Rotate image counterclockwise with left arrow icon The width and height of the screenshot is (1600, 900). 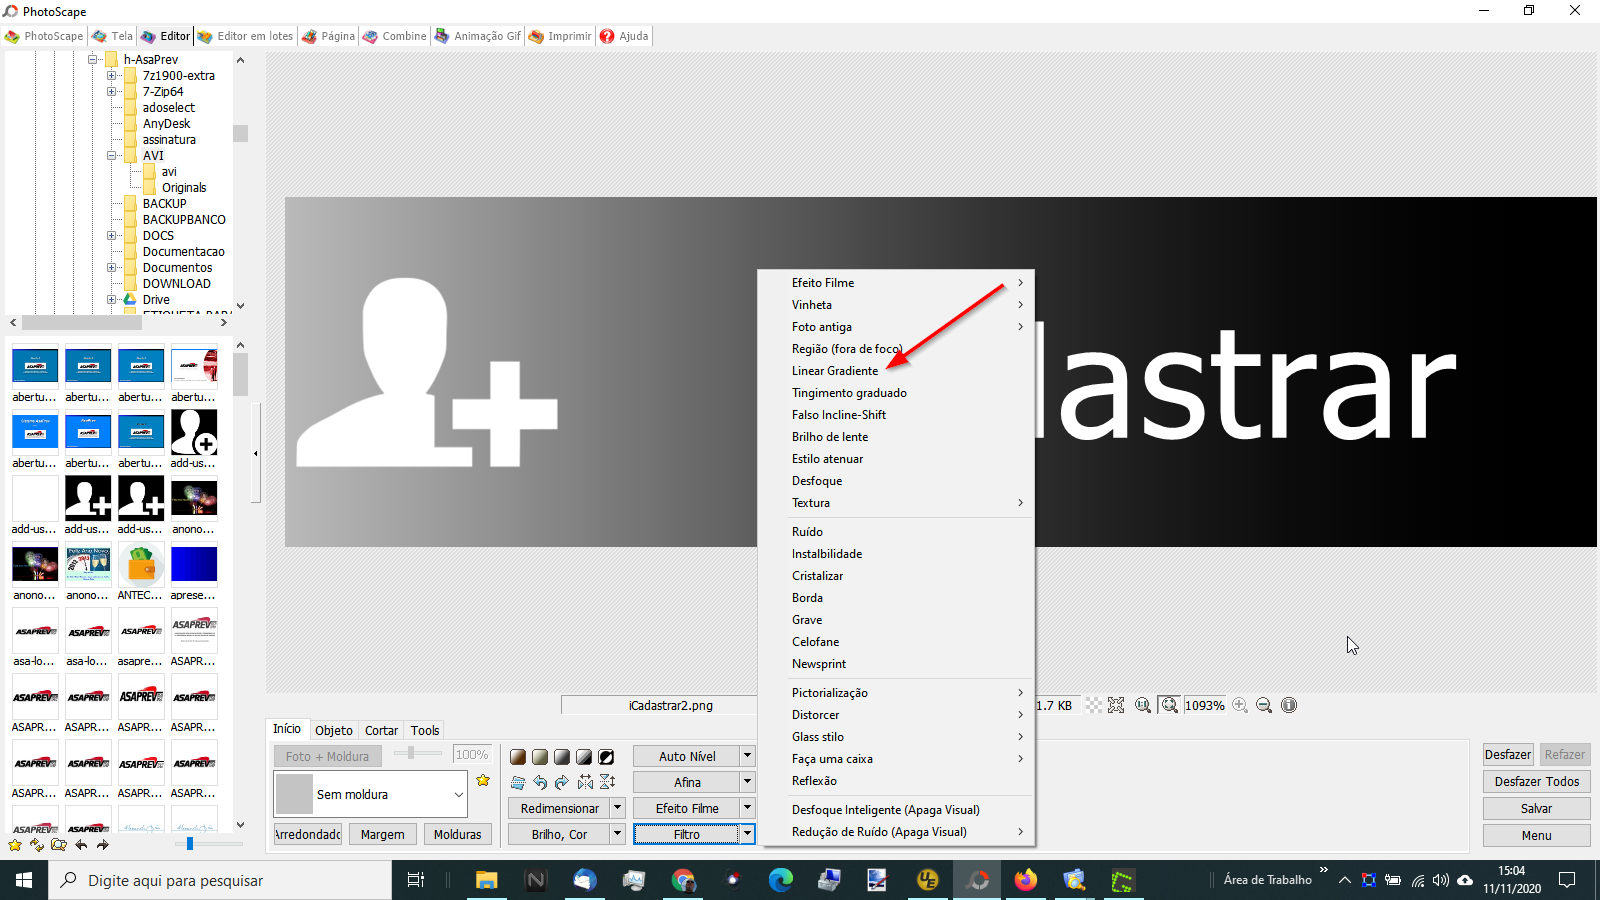540,783
